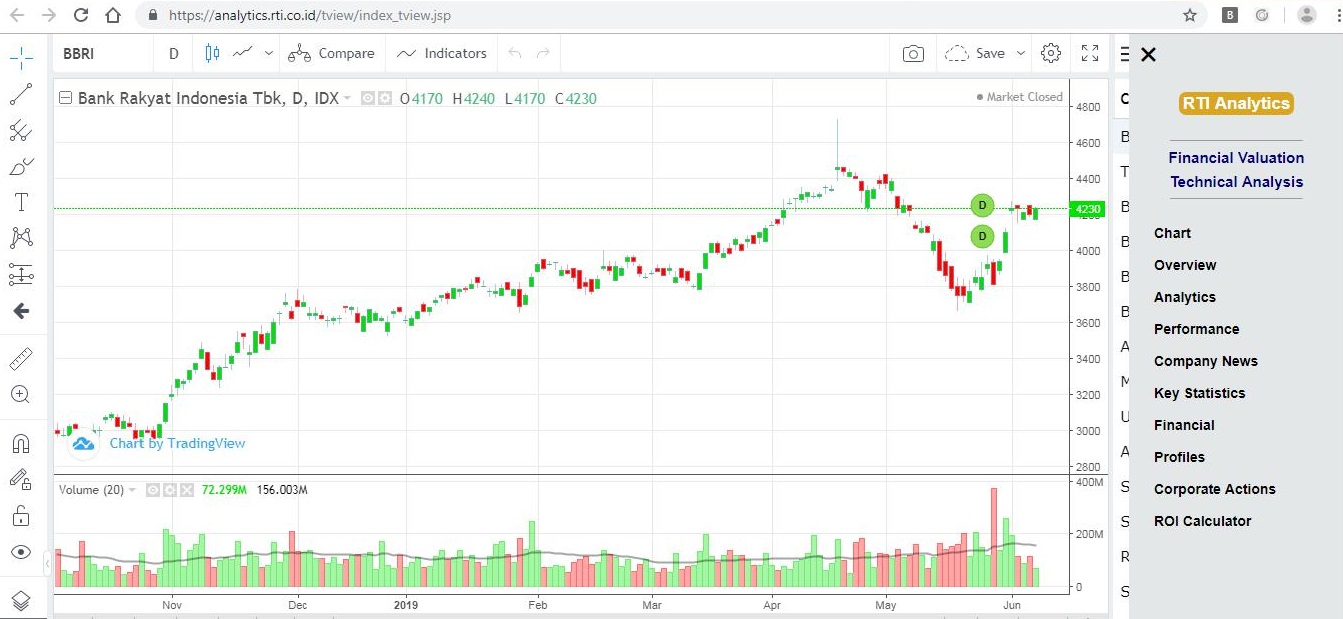Open Corporate Actions menu item

tap(1215, 489)
